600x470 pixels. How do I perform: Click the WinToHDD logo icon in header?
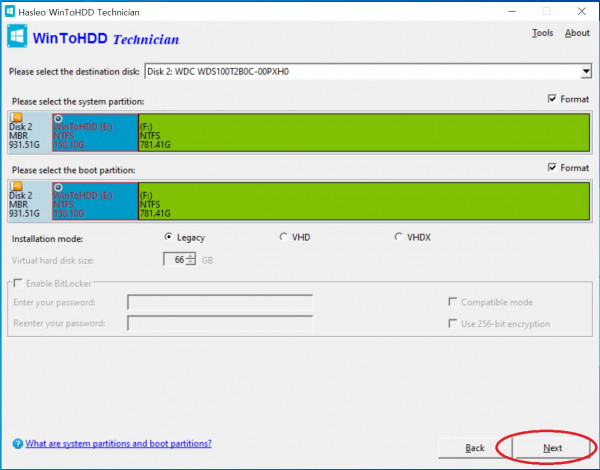tap(17, 36)
